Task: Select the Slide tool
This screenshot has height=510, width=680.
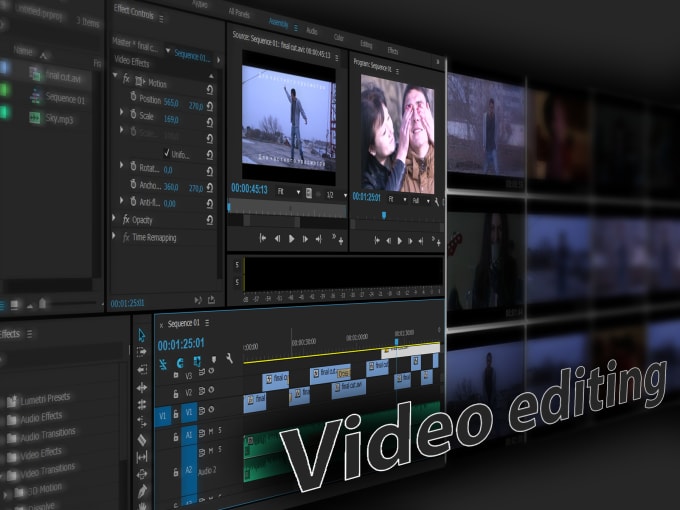Action: [x=142, y=474]
